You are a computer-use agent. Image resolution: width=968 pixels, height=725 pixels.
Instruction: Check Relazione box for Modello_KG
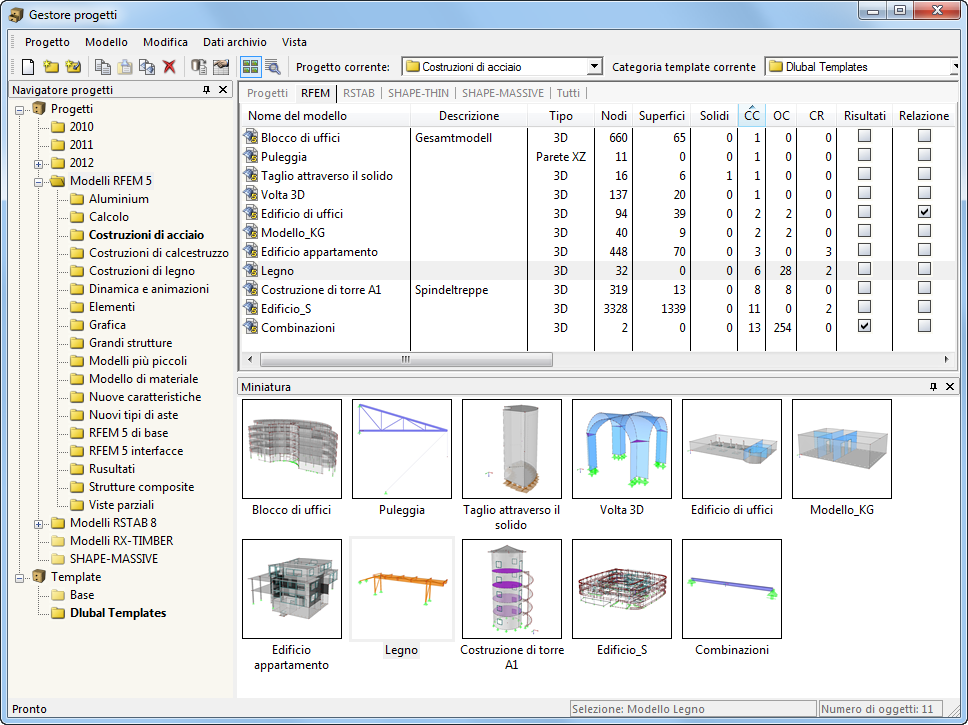coord(924,230)
